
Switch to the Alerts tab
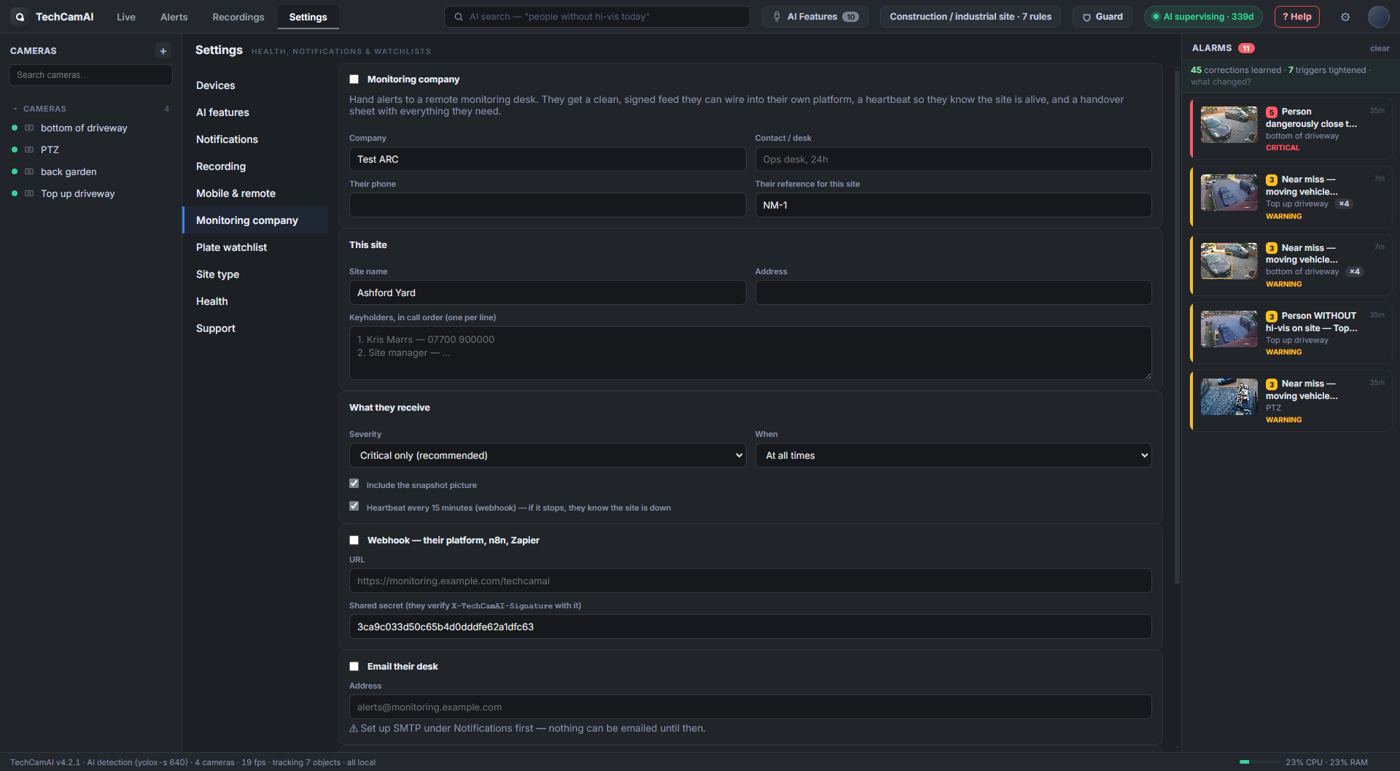(x=174, y=17)
